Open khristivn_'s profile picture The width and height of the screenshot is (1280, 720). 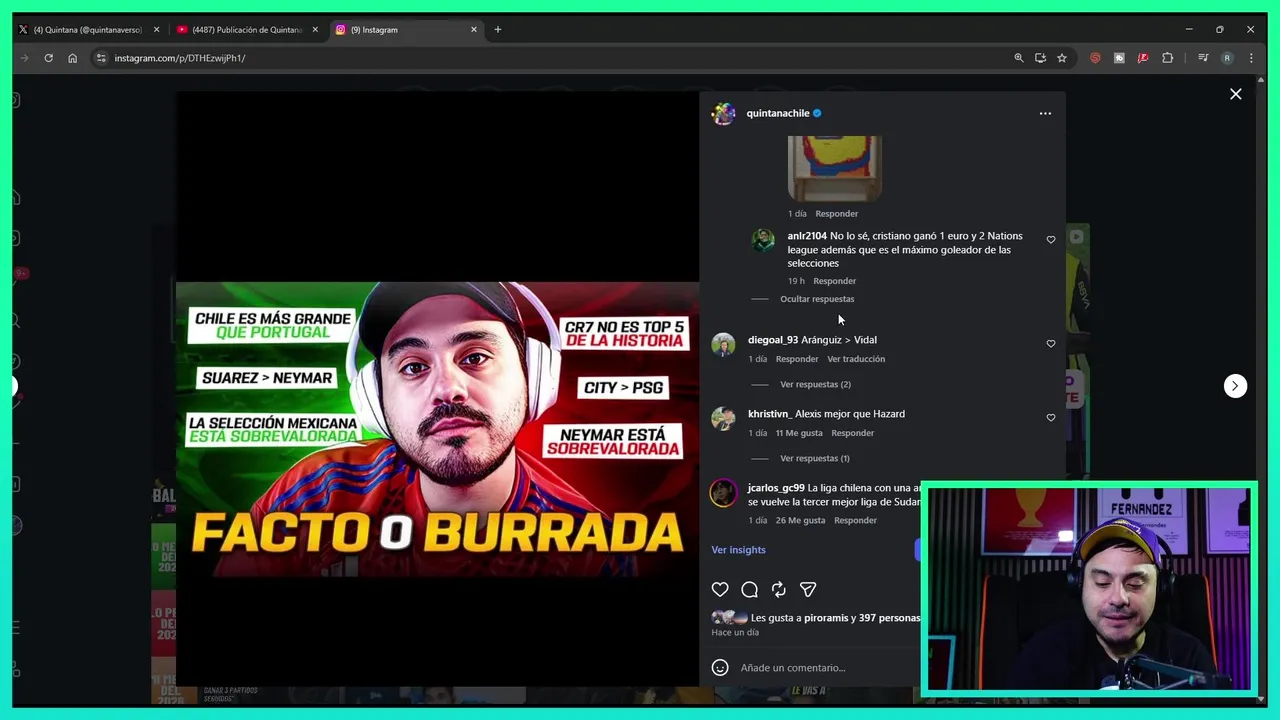(x=723, y=419)
